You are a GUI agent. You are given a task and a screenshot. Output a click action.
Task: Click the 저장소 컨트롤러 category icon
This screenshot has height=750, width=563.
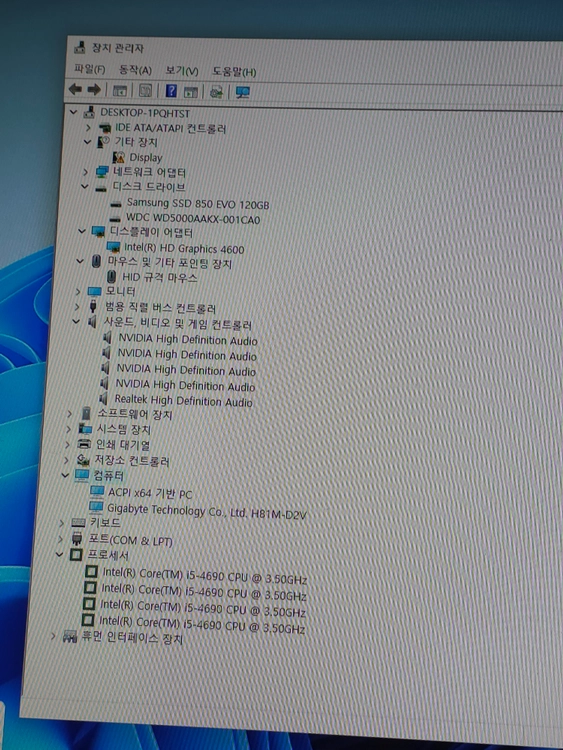click(83, 460)
